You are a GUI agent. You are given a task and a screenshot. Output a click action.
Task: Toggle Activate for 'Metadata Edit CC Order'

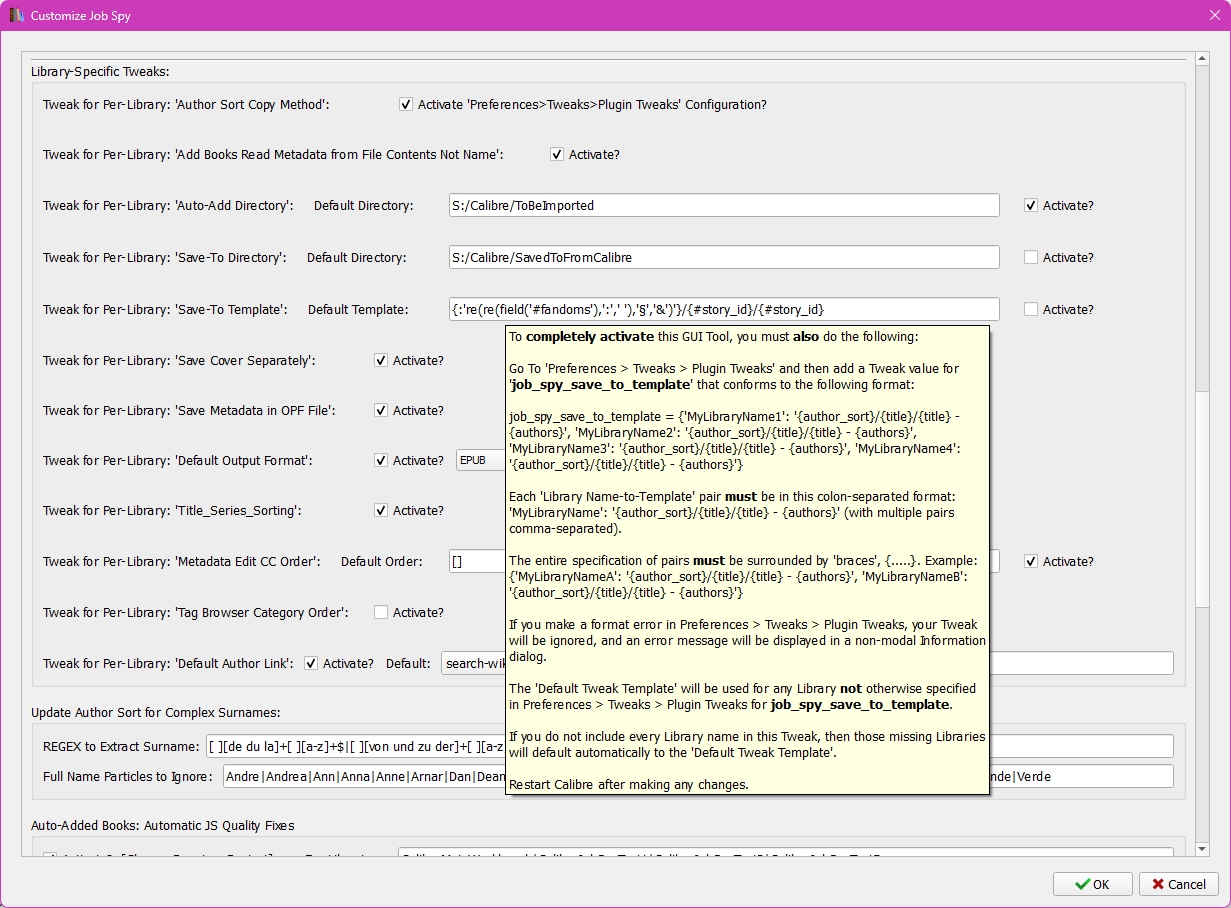[1031, 561]
